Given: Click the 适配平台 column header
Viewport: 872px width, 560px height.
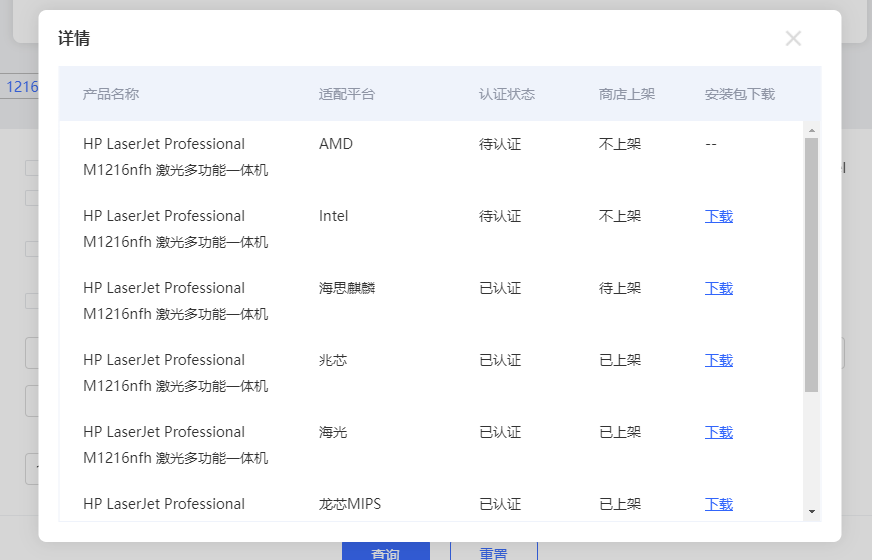Looking at the screenshot, I should (x=347, y=94).
